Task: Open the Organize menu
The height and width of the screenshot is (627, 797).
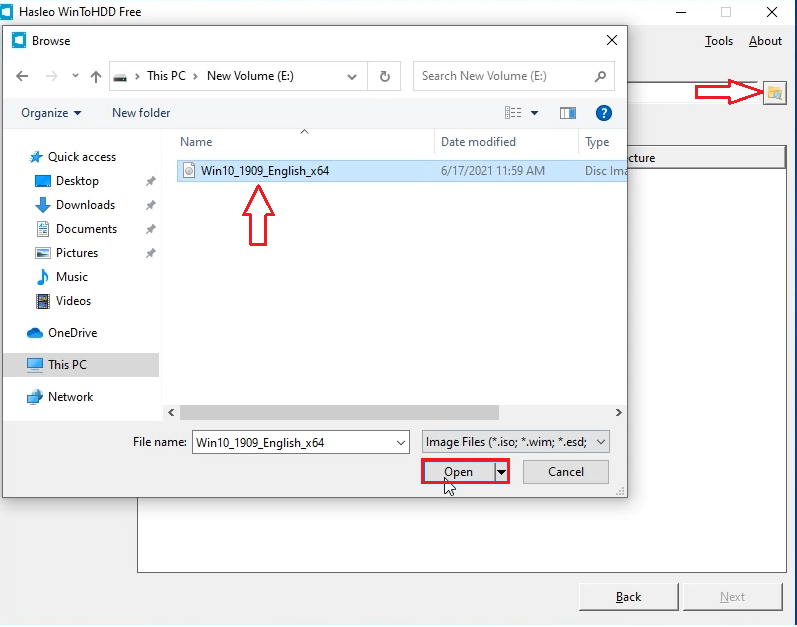Action: coord(51,113)
